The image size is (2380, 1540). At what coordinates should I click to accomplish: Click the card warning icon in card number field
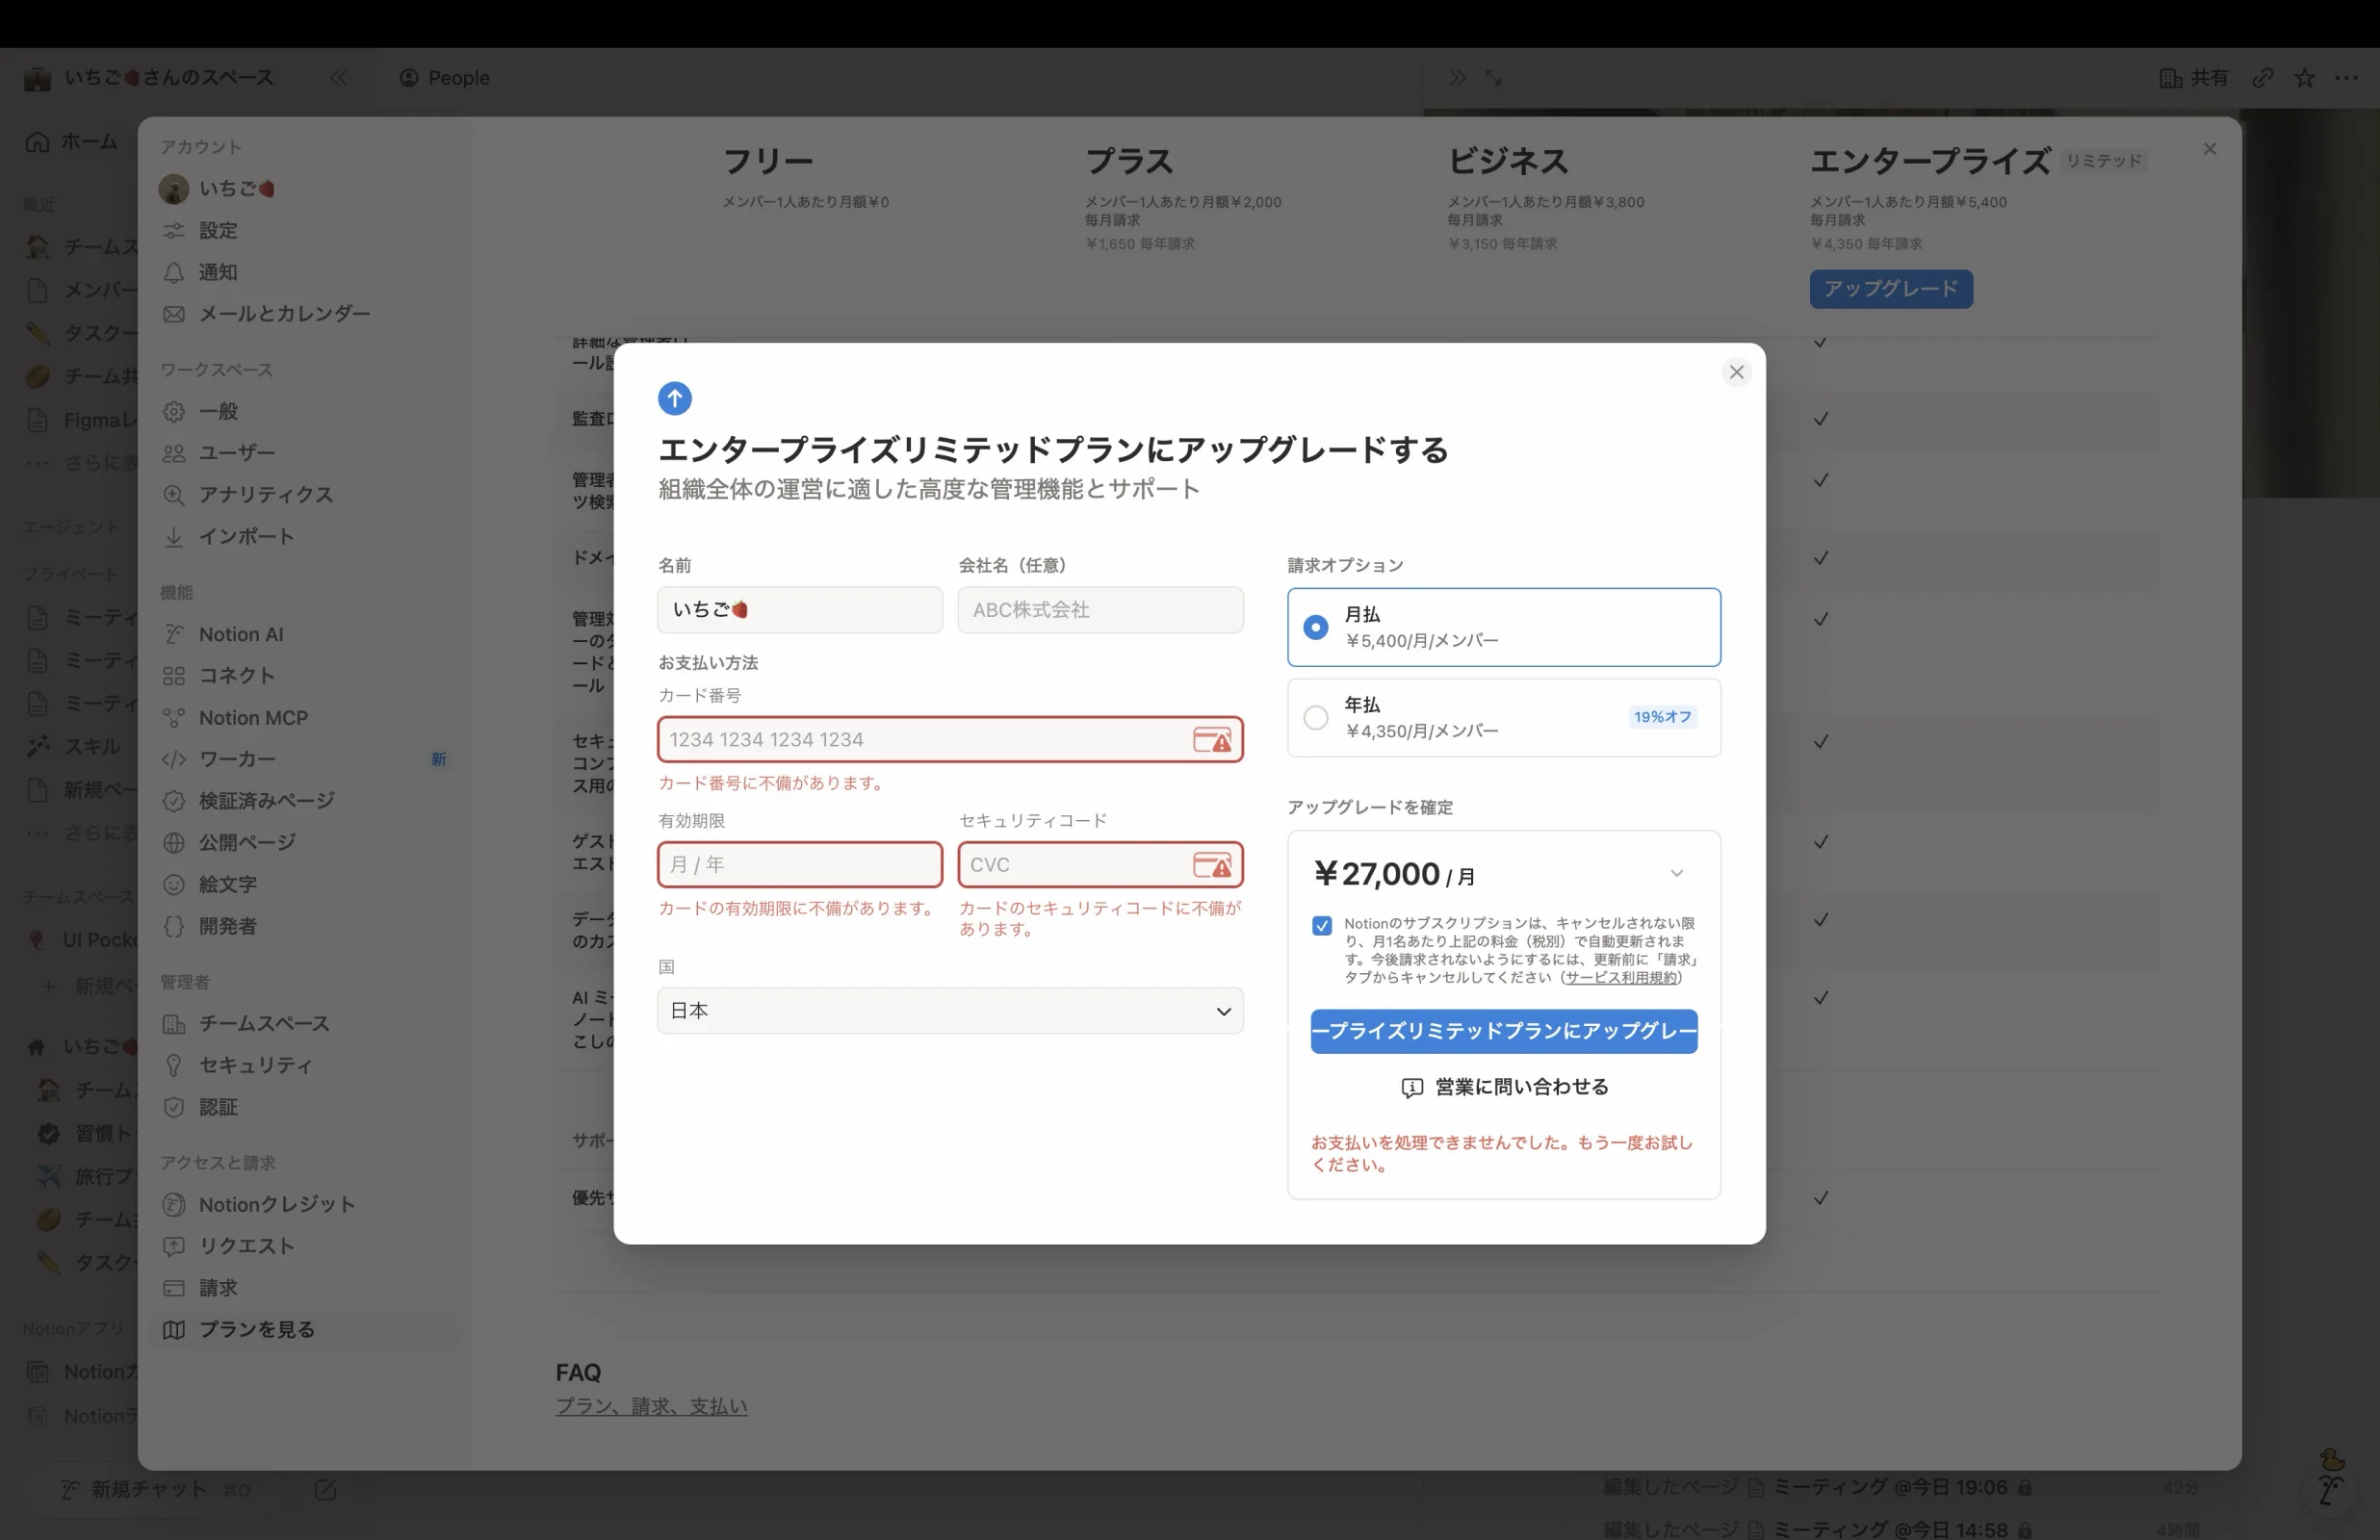click(x=1212, y=740)
